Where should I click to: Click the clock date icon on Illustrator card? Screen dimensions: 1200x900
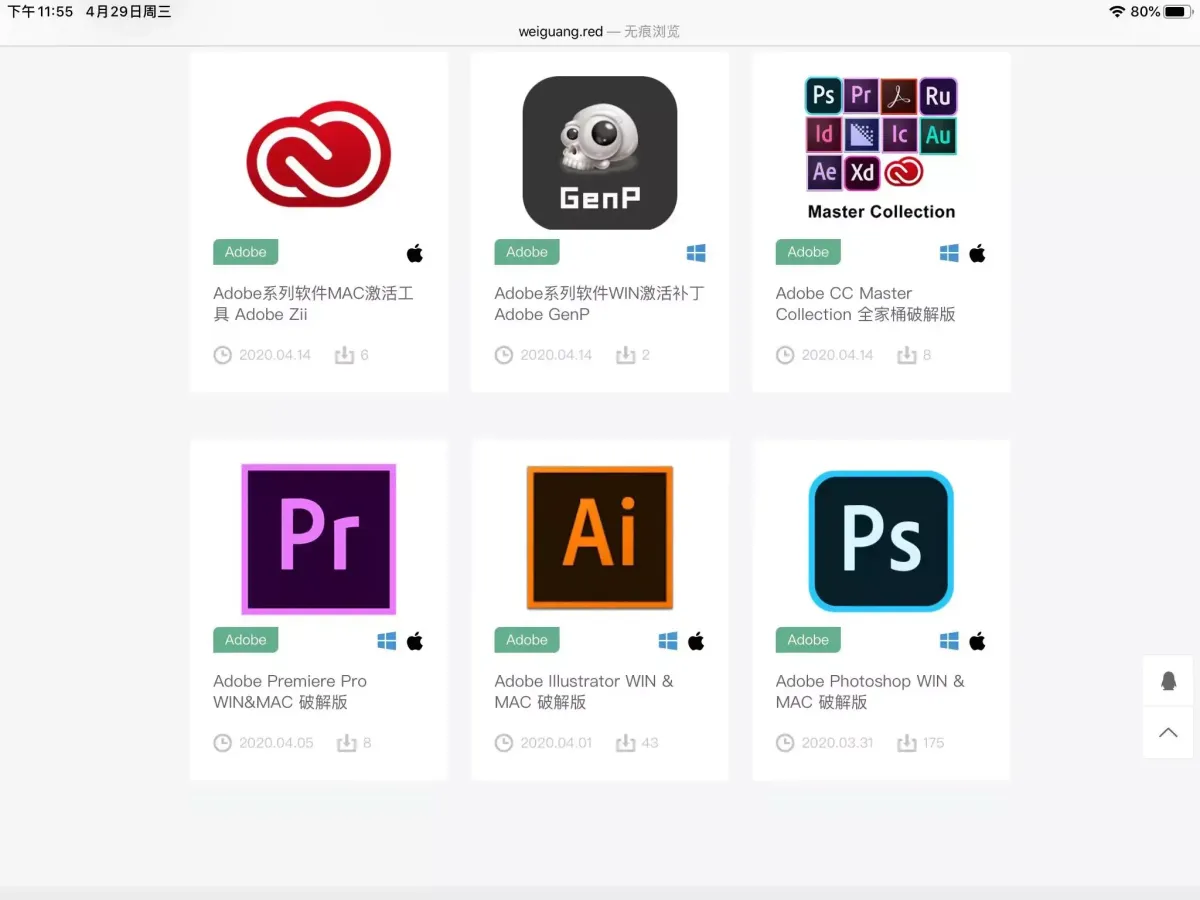tap(504, 743)
